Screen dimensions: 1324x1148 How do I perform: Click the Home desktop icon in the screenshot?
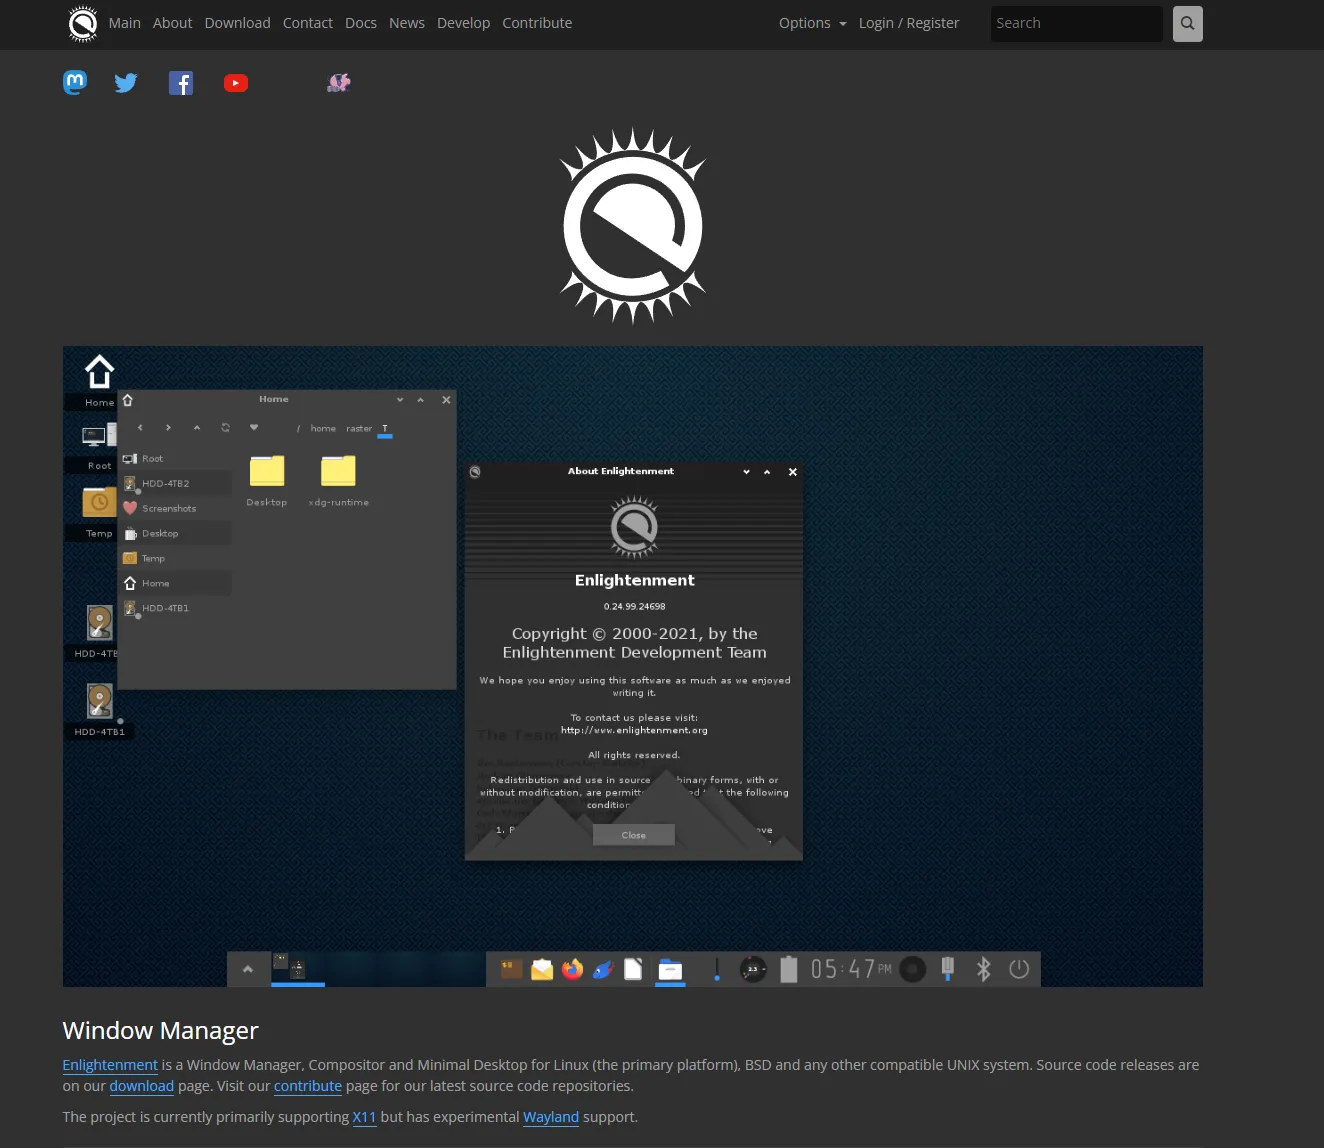pos(99,372)
